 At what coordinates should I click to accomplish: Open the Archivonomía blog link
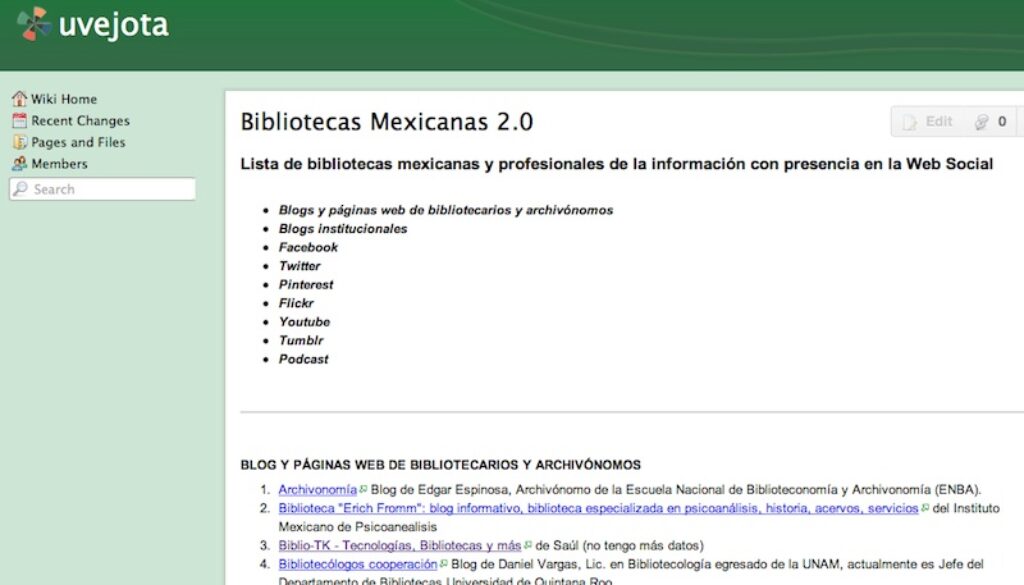click(317, 489)
